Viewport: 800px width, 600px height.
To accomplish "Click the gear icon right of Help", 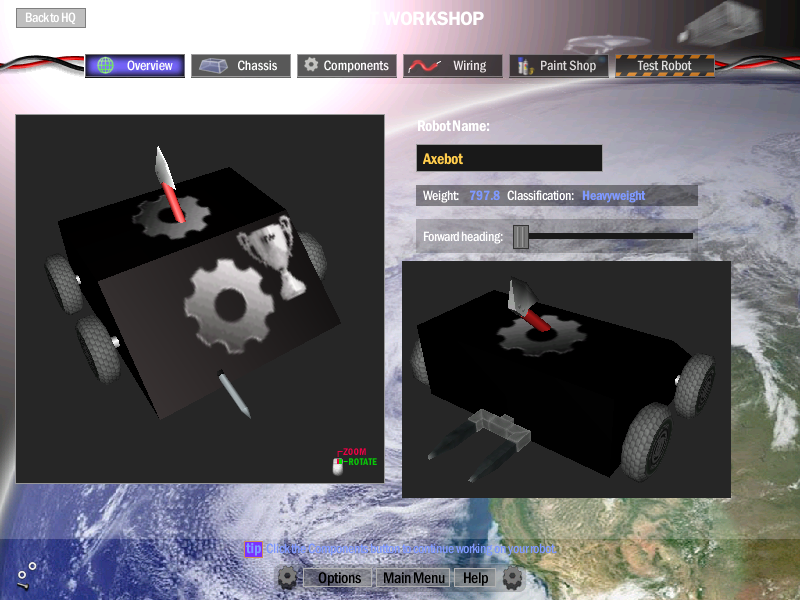I will coord(512,578).
